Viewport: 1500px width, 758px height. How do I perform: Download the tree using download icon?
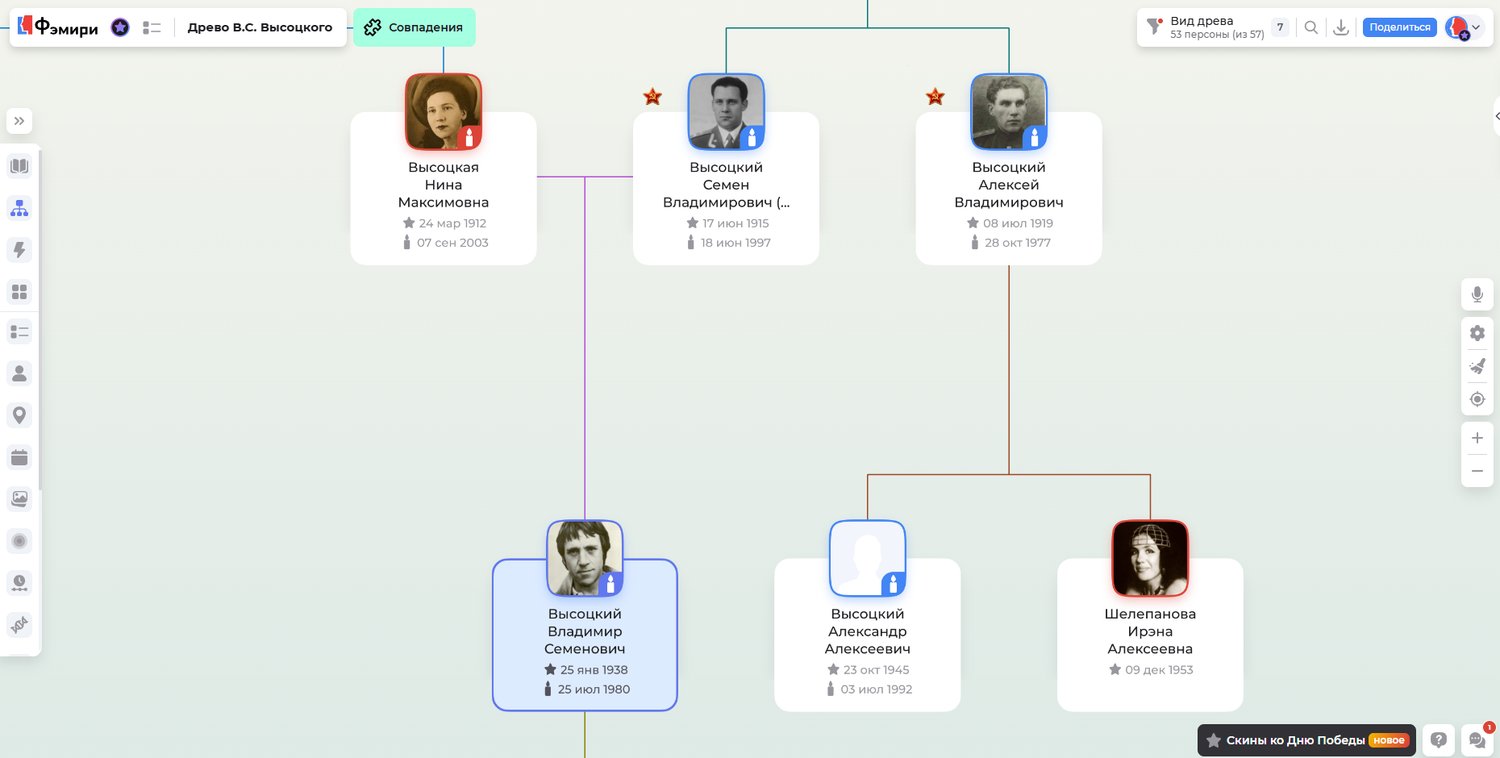click(1341, 27)
